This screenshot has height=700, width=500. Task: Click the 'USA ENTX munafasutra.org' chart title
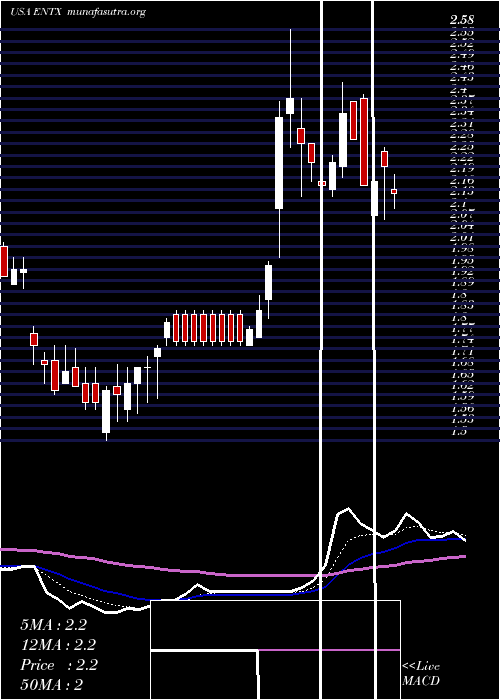coord(78,12)
